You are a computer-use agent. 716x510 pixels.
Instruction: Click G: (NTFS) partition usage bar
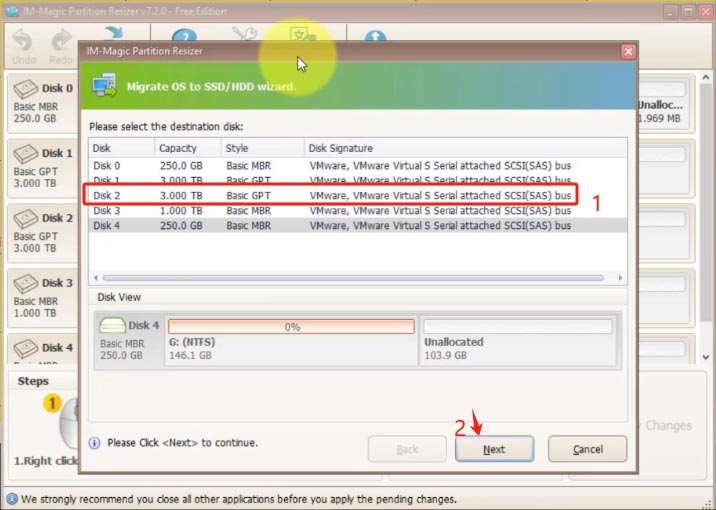click(291, 327)
